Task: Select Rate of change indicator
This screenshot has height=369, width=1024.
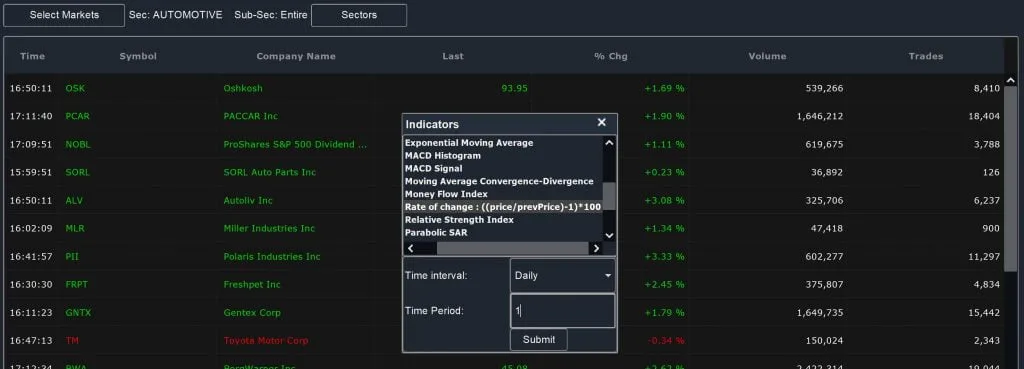Action: 503,207
